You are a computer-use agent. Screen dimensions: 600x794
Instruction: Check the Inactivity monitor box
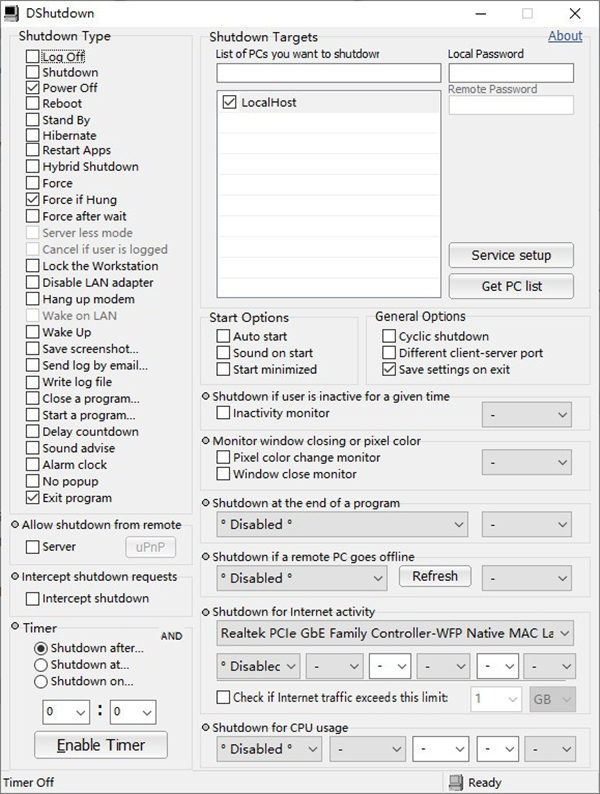click(x=223, y=413)
